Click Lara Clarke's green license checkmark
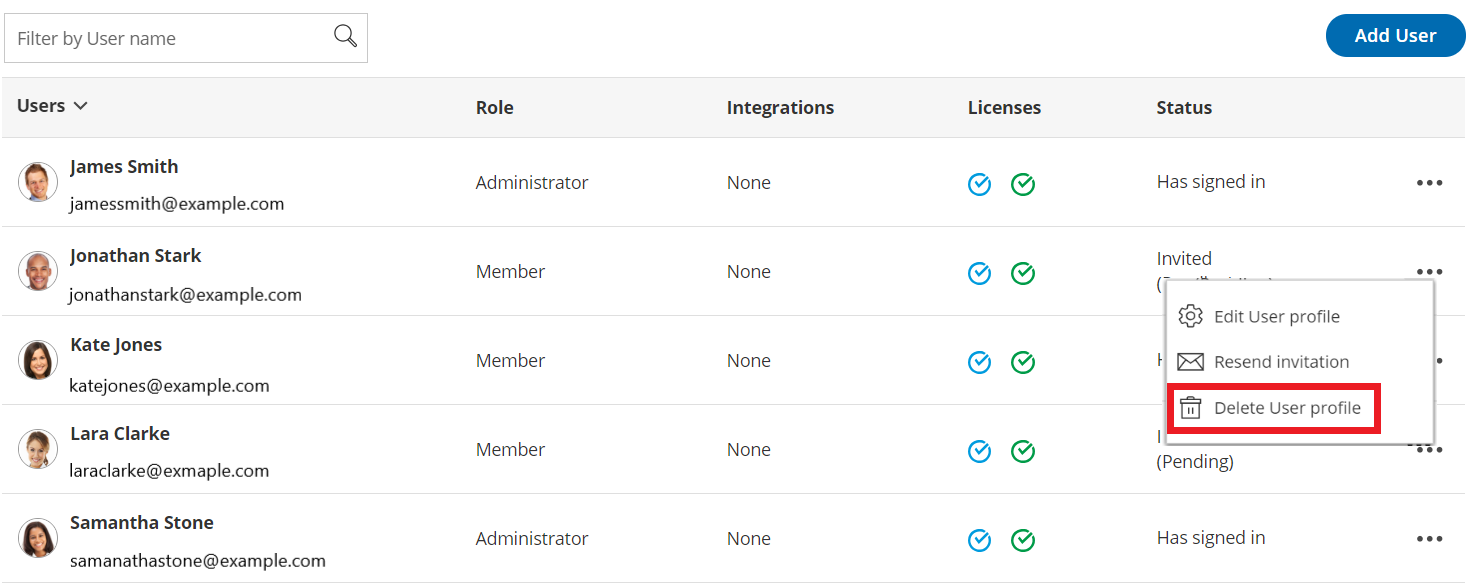Viewport: 1473px width, 583px height. pyautogui.click(x=1022, y=451)
